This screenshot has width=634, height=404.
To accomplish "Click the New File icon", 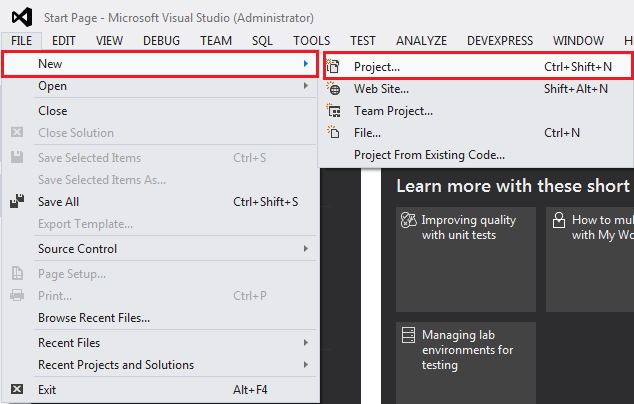I will [334, 132].
